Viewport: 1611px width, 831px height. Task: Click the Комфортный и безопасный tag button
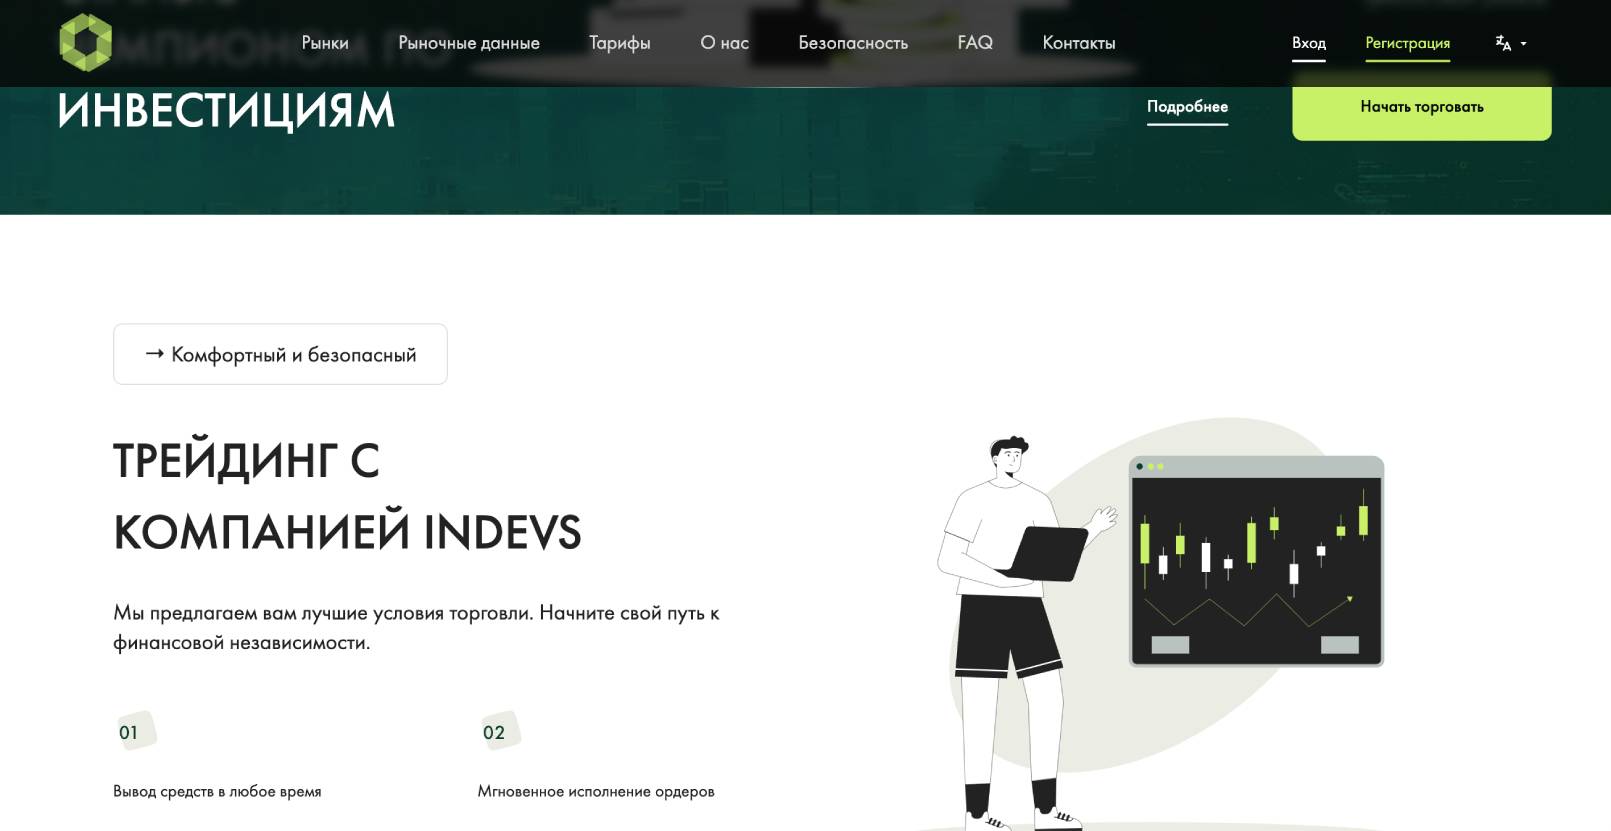pos(280,354)
